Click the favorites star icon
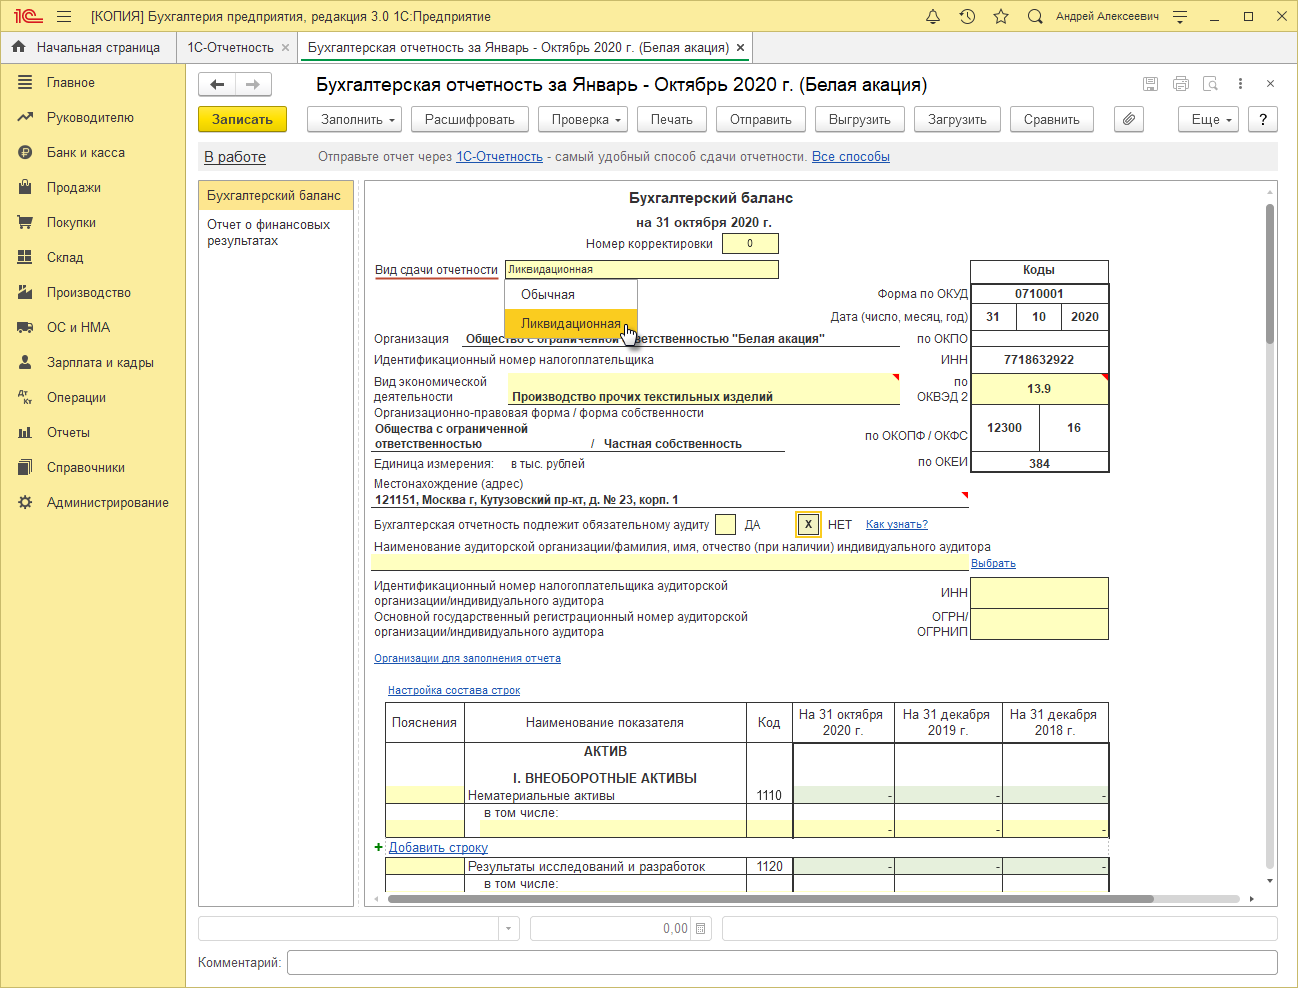 click(x=1001, y=17)
